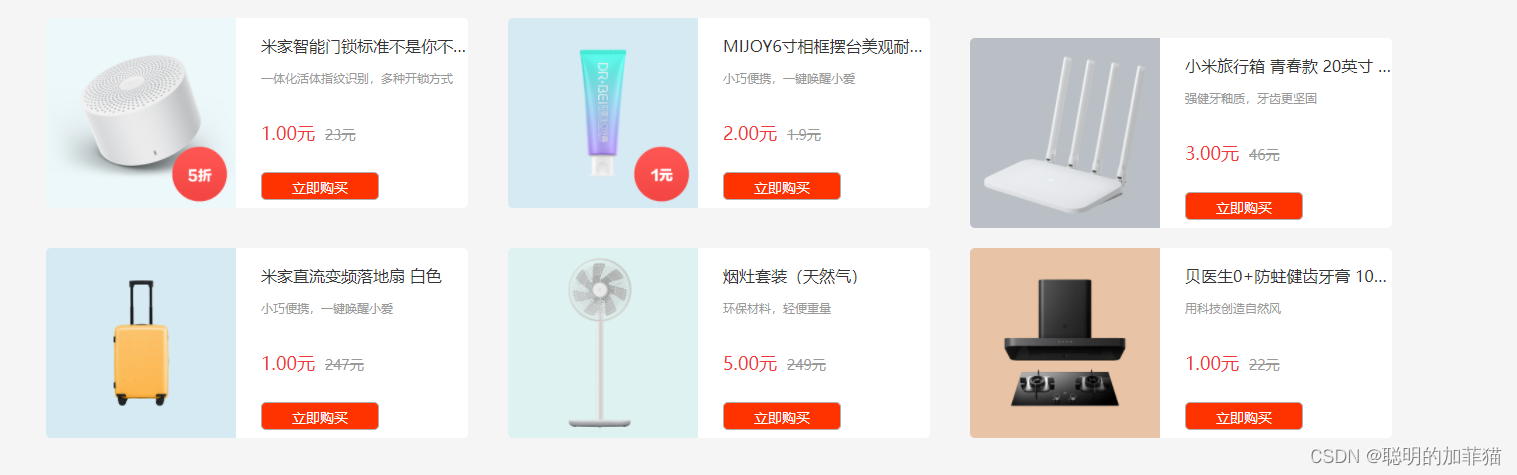Screen dimensions: 1517x475
Task: Open the MIJOY6寸相框摆台 title link
Action: [x=823, y=46]
